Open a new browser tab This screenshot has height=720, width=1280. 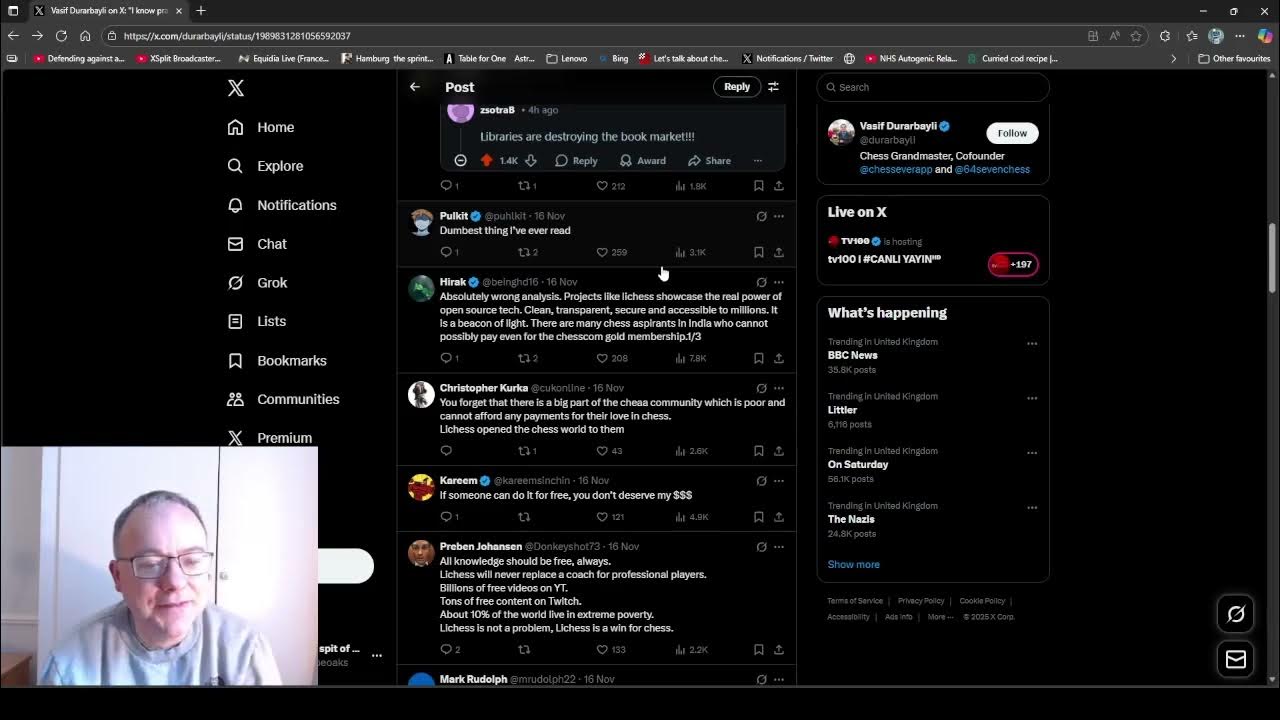pyautogui.click(x=201, y=11)
